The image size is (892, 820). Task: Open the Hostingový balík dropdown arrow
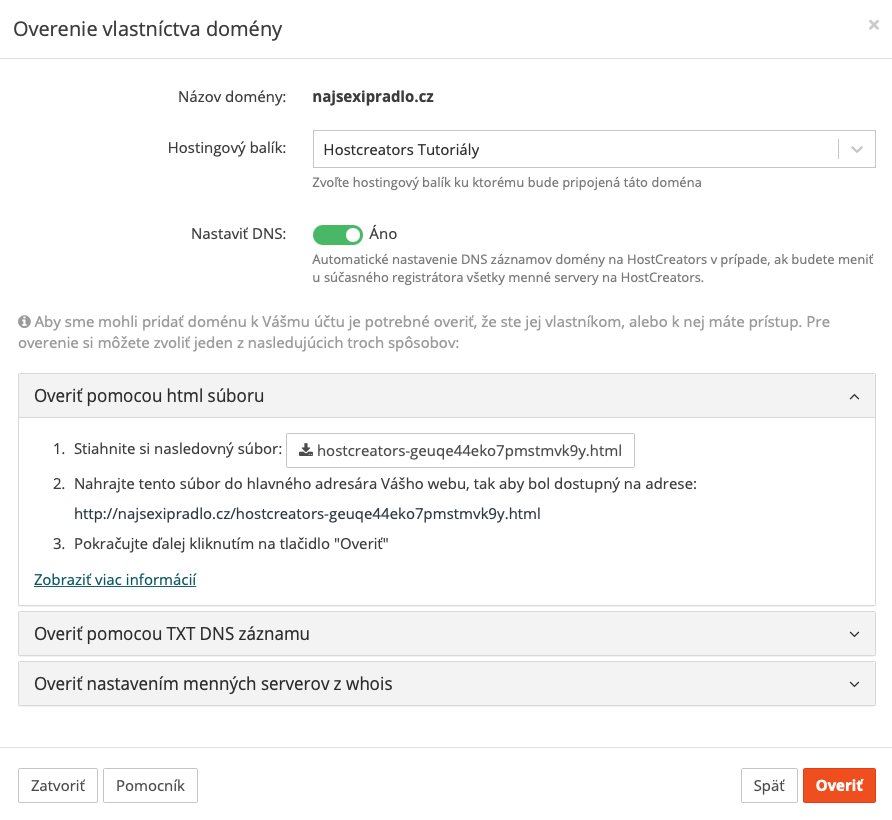coord(857,150)
